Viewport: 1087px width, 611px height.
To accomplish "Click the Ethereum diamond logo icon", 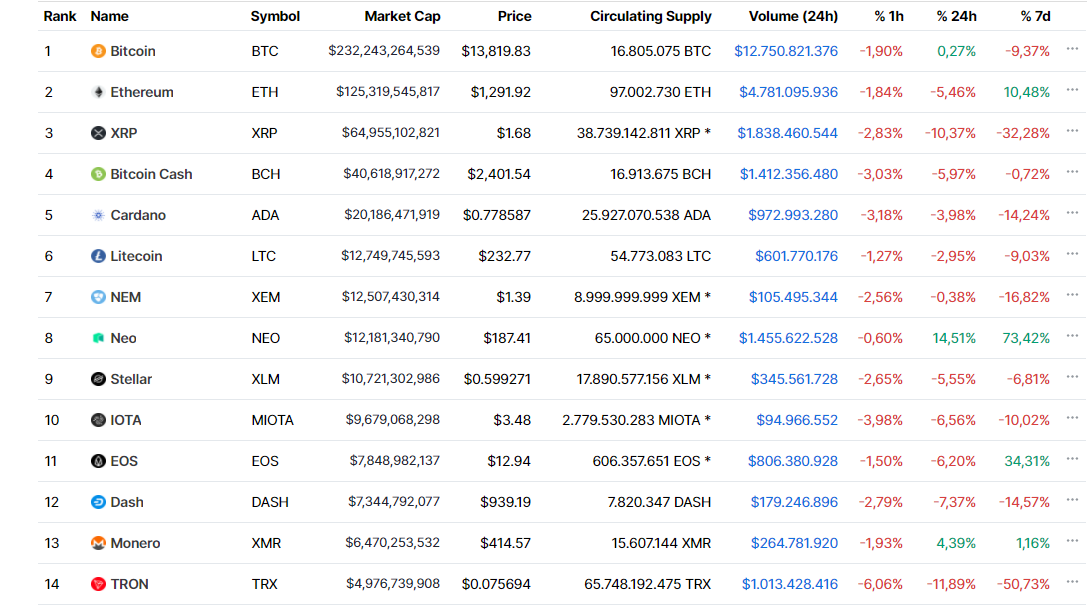I will pos(98,92).
